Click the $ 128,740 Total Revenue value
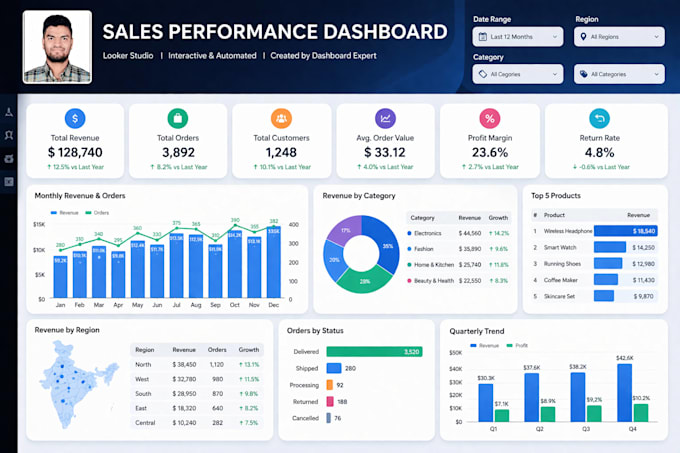Screen dimensions: 680x453 [x=75, y=152]
